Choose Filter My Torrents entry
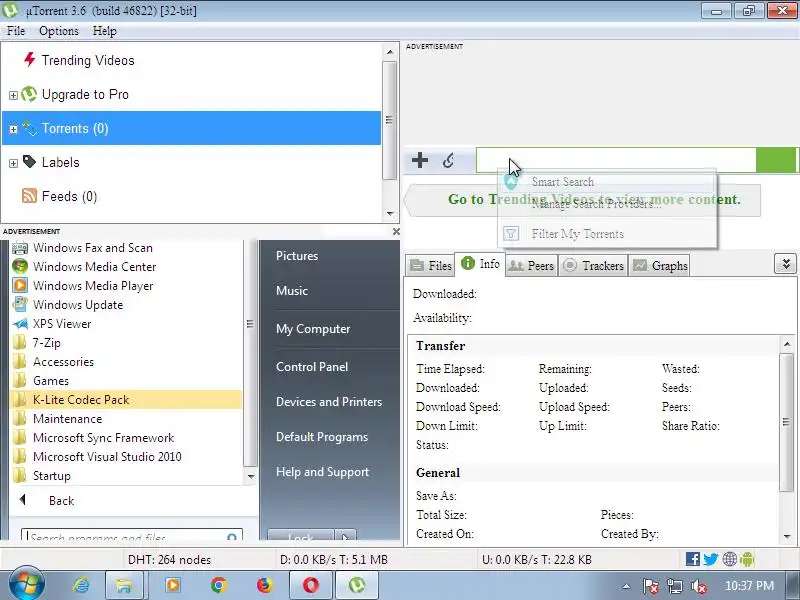Screen dimensions: 800x600 [x=607, y=234]
